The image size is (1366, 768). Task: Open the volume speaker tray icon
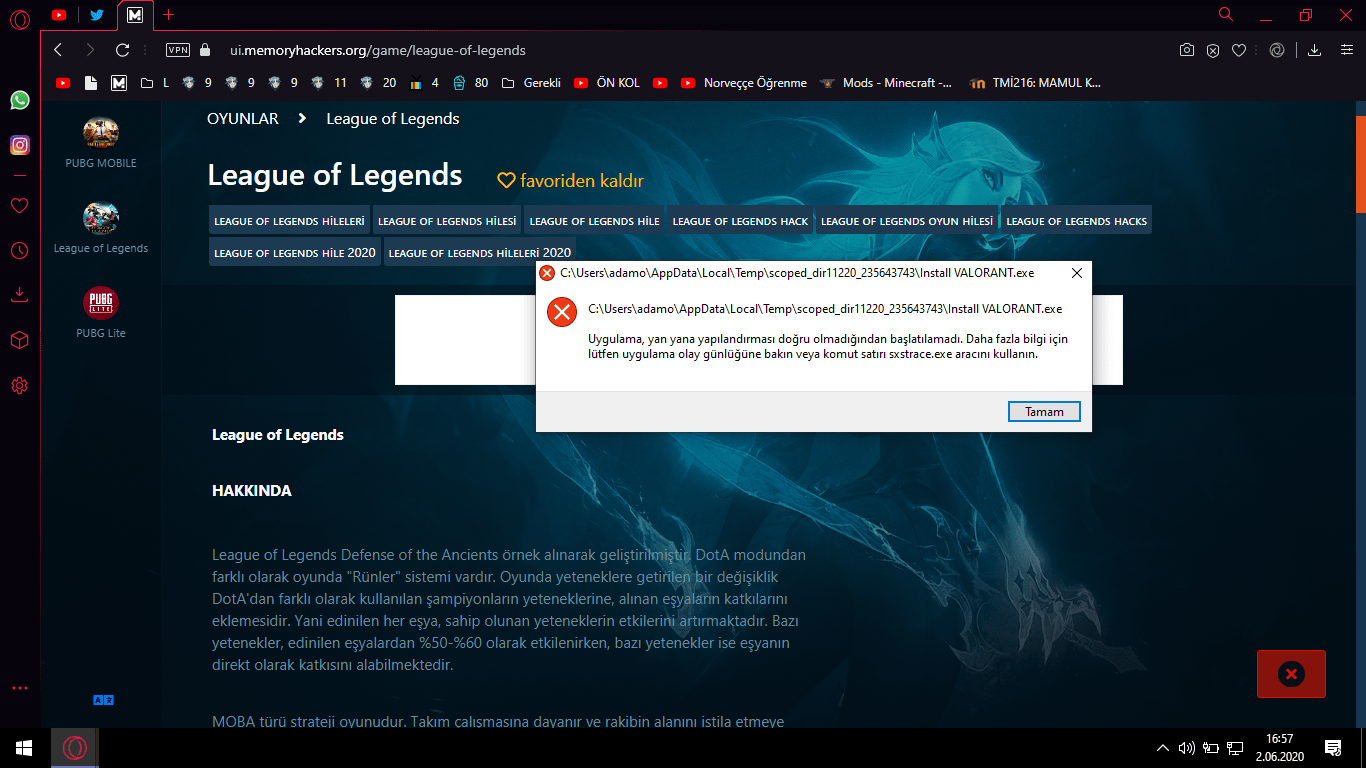1187,748
